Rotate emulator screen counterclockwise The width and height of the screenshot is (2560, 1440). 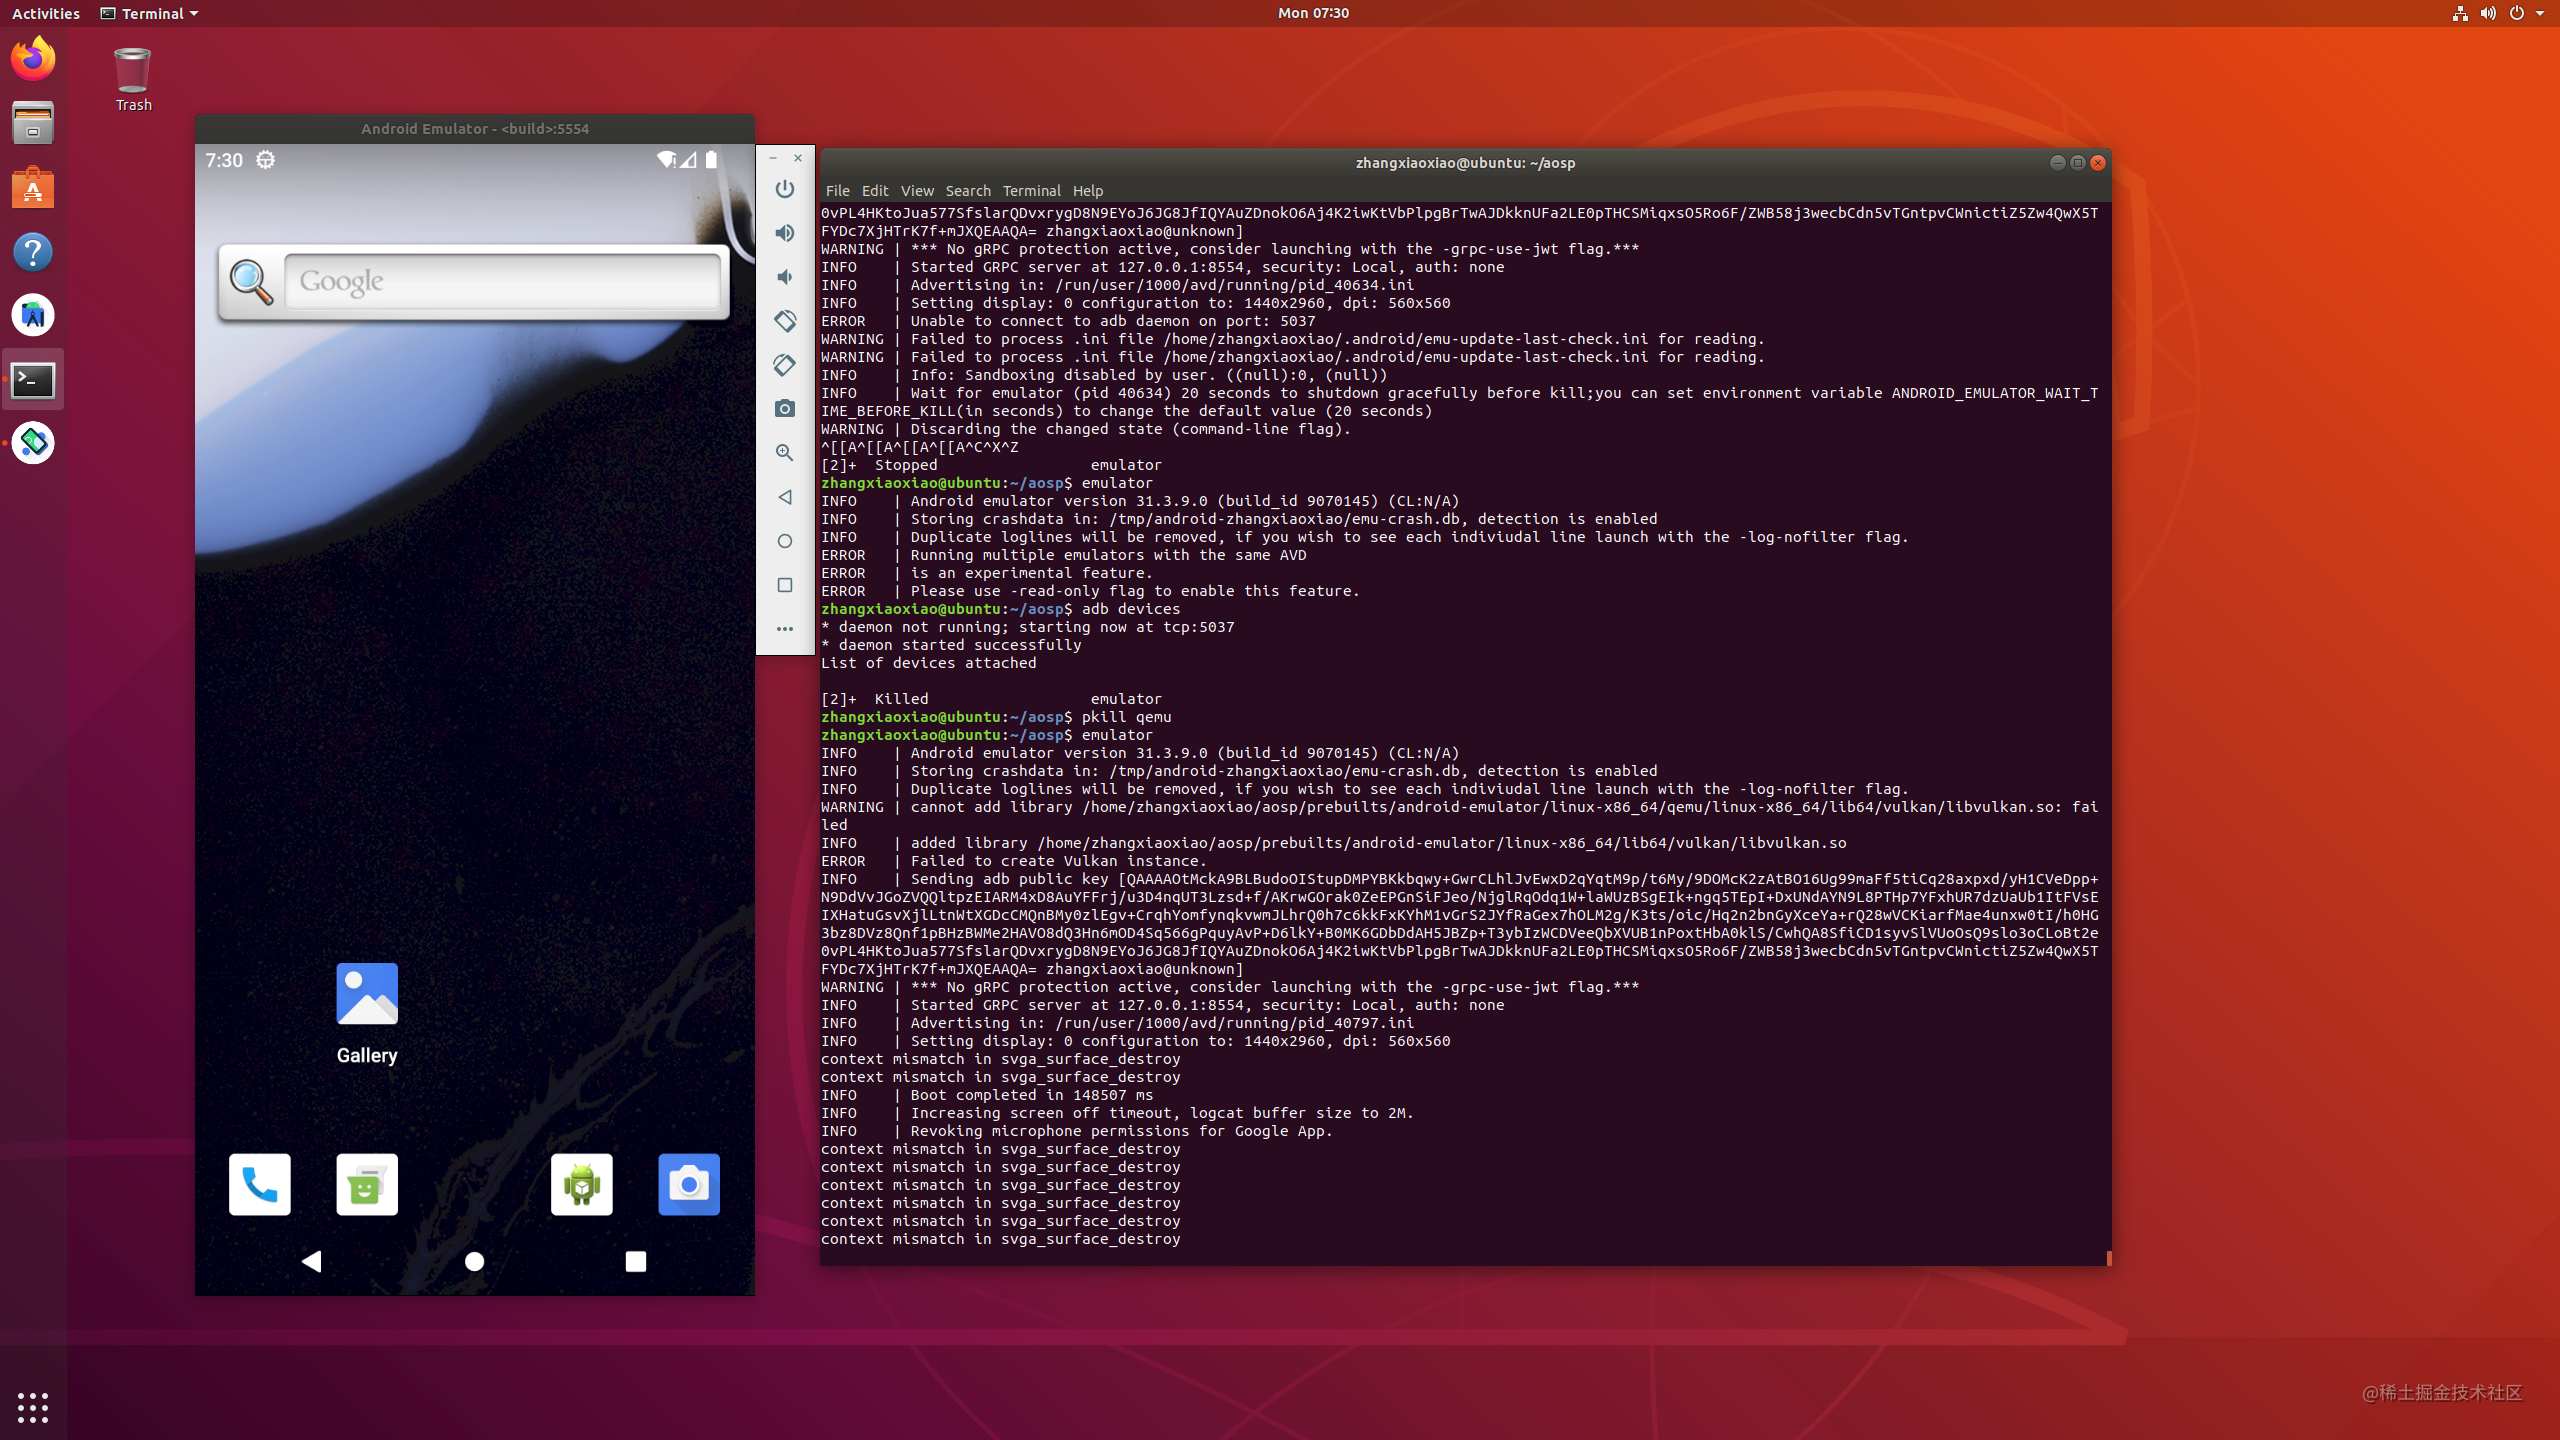pos(785,321)
